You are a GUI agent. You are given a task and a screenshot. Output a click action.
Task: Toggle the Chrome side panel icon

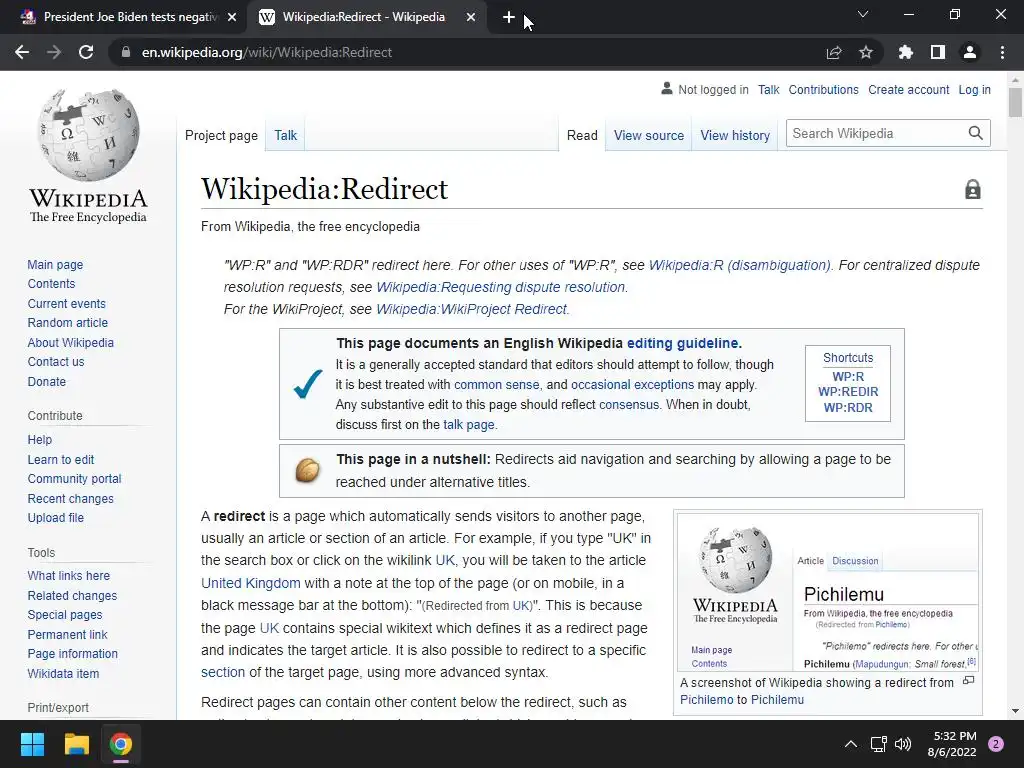pos(938,52)
